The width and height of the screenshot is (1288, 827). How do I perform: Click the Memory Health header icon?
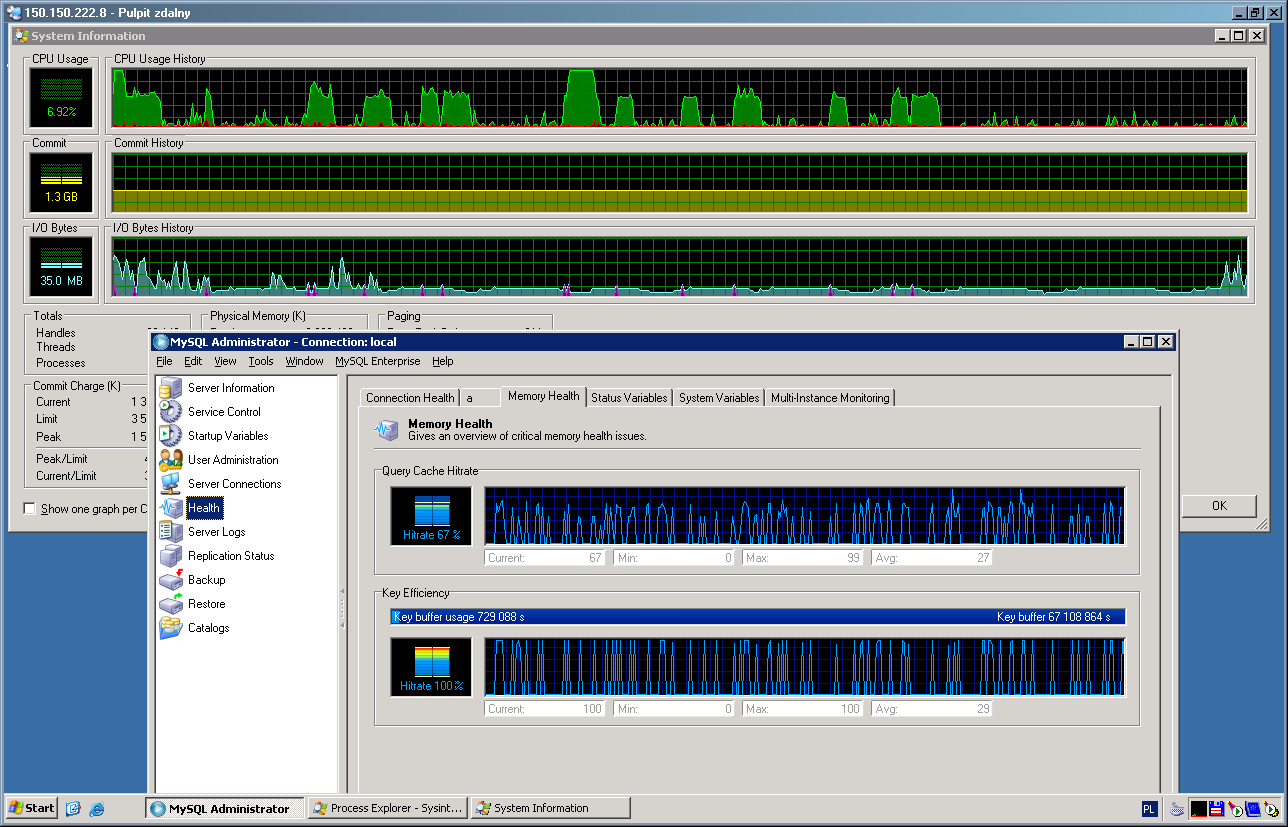[x=386, y=430]
